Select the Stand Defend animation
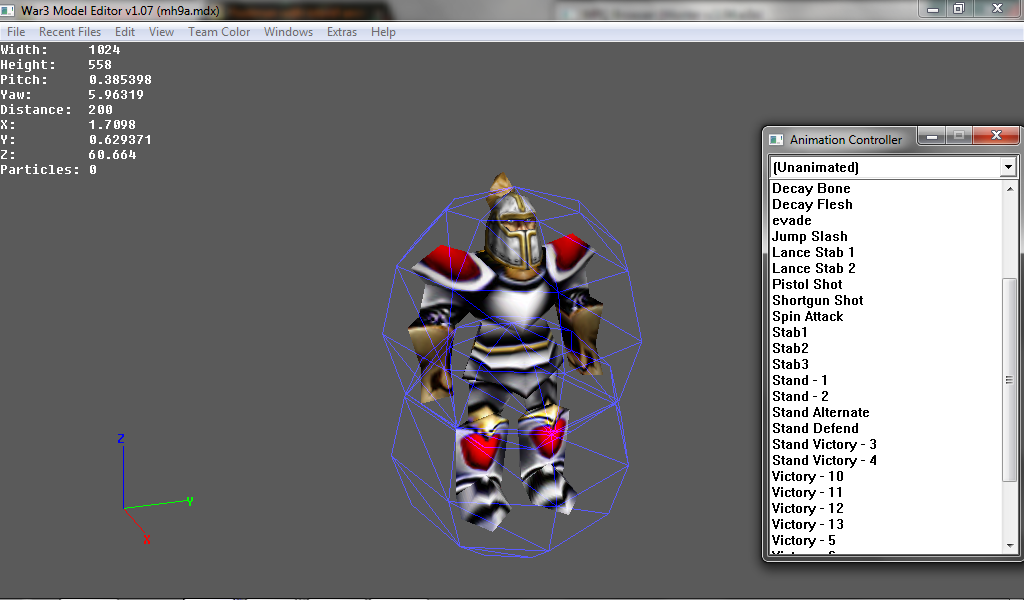 pos(815,428)
